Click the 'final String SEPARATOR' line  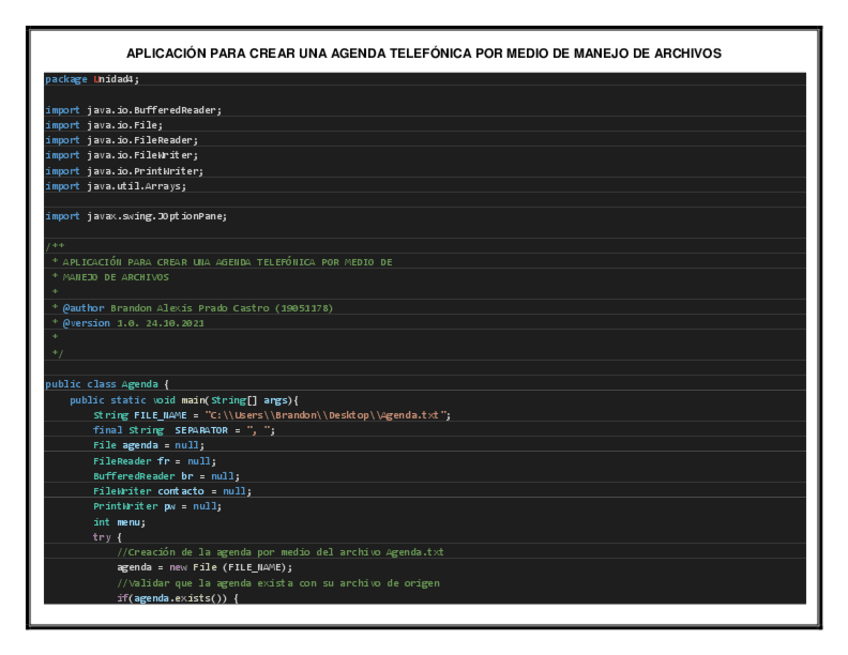click(183, 430)
